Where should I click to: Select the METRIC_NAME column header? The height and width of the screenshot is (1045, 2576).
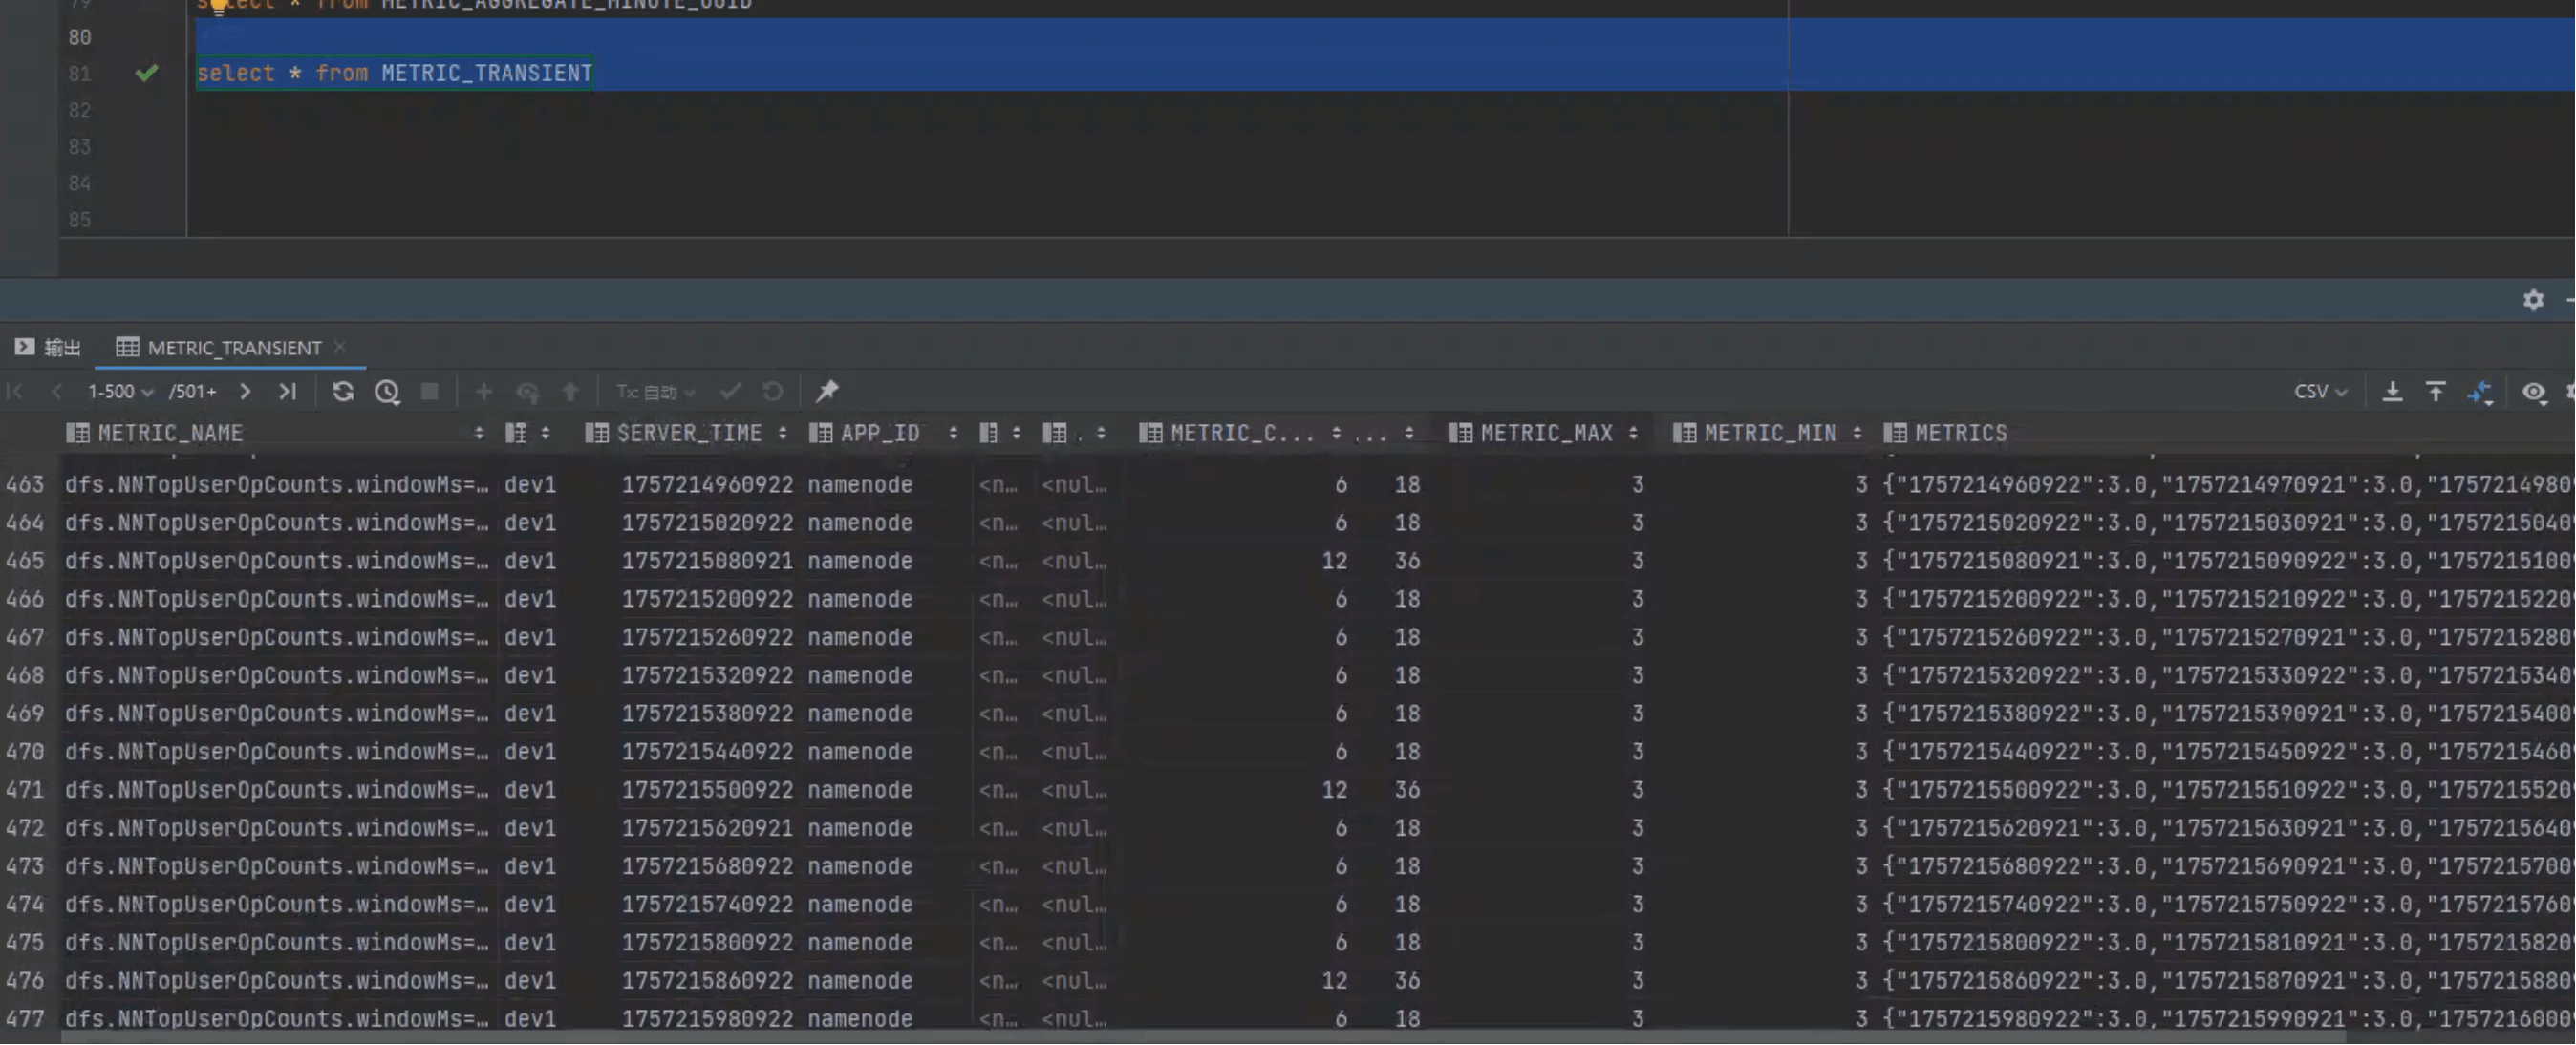[x=170, y=433]
